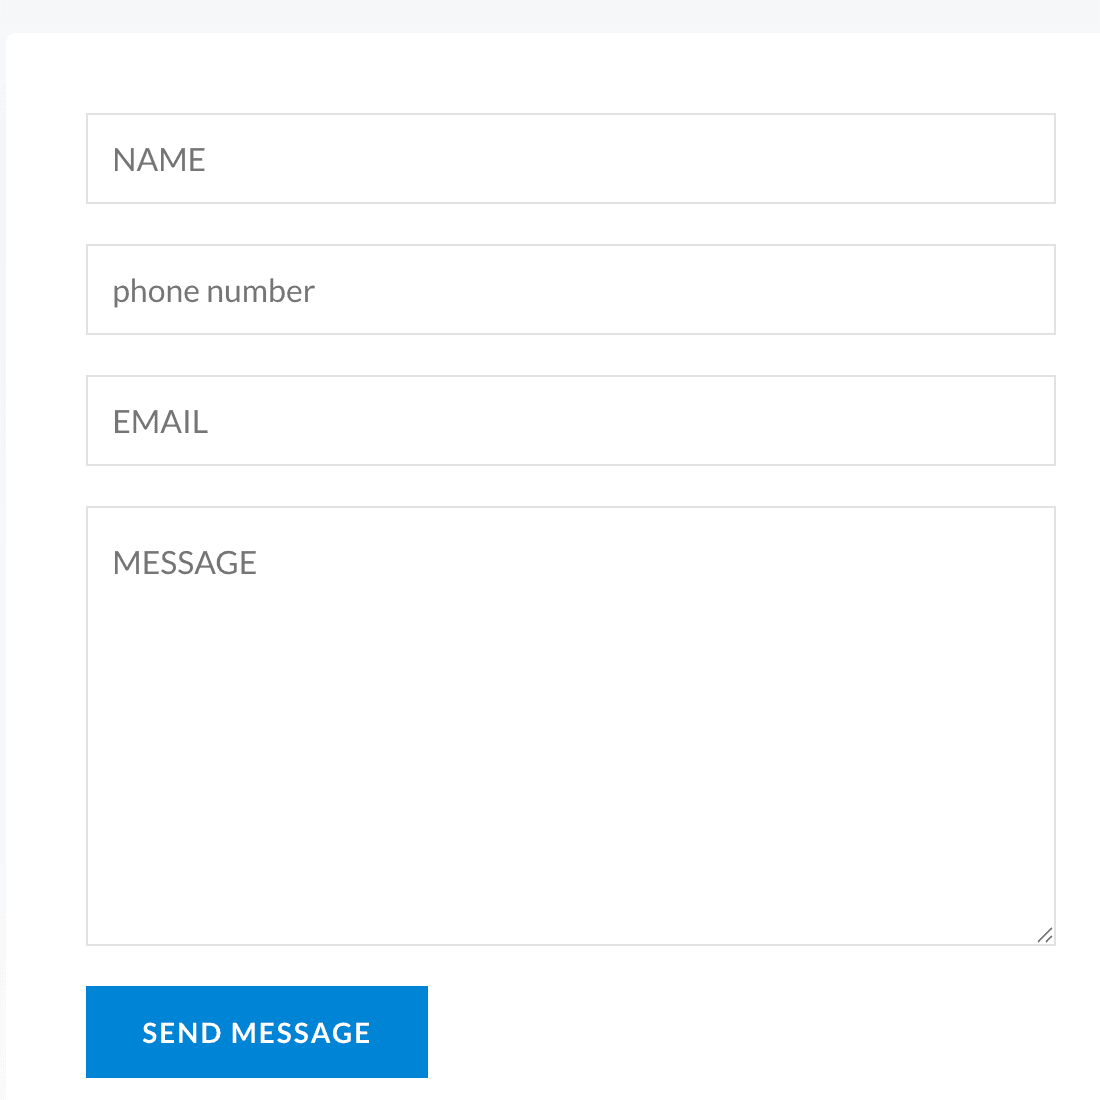Activate the field above MESSAGE
This screenshot has height=1100, width=1100.
[570, 421]
